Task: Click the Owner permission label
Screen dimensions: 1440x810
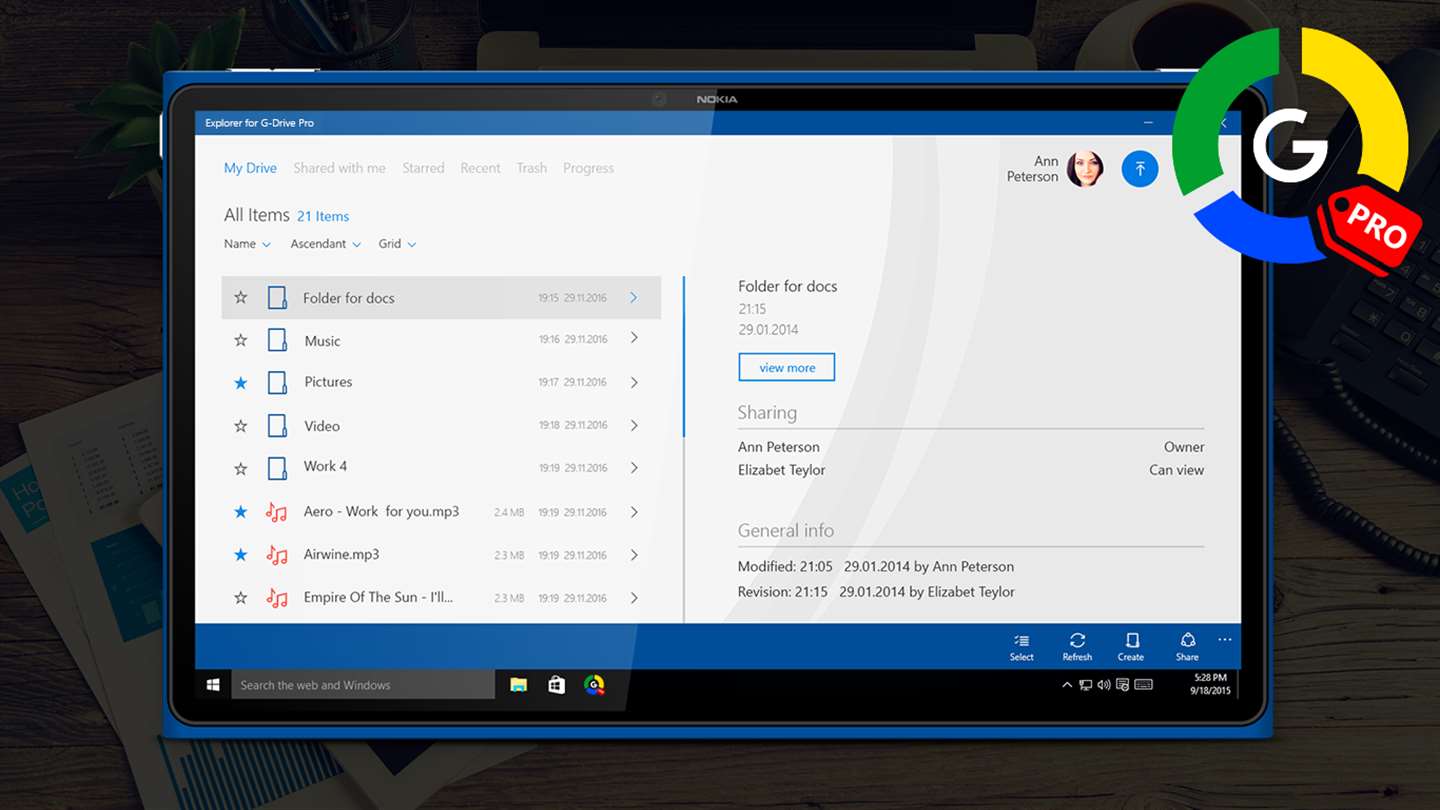Action: click(1184, 447)
